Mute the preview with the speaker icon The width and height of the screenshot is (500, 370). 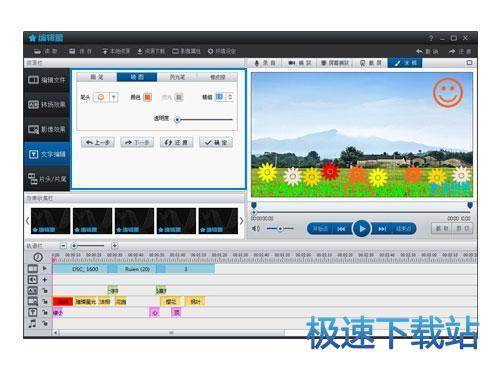point(256,229)
